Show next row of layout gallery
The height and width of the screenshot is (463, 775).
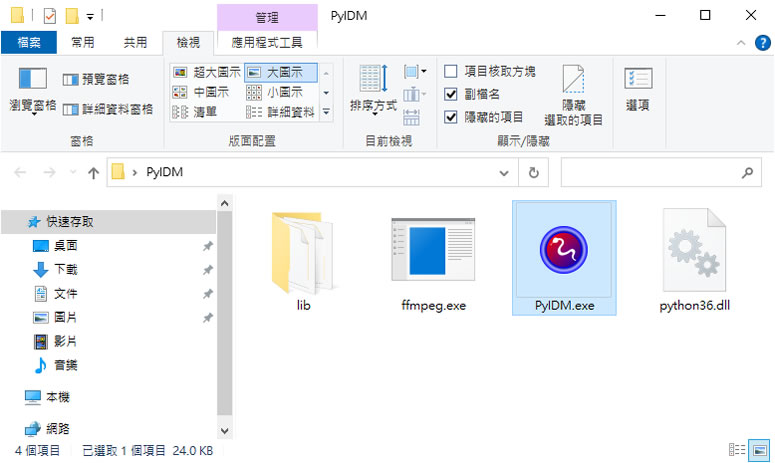326,92
